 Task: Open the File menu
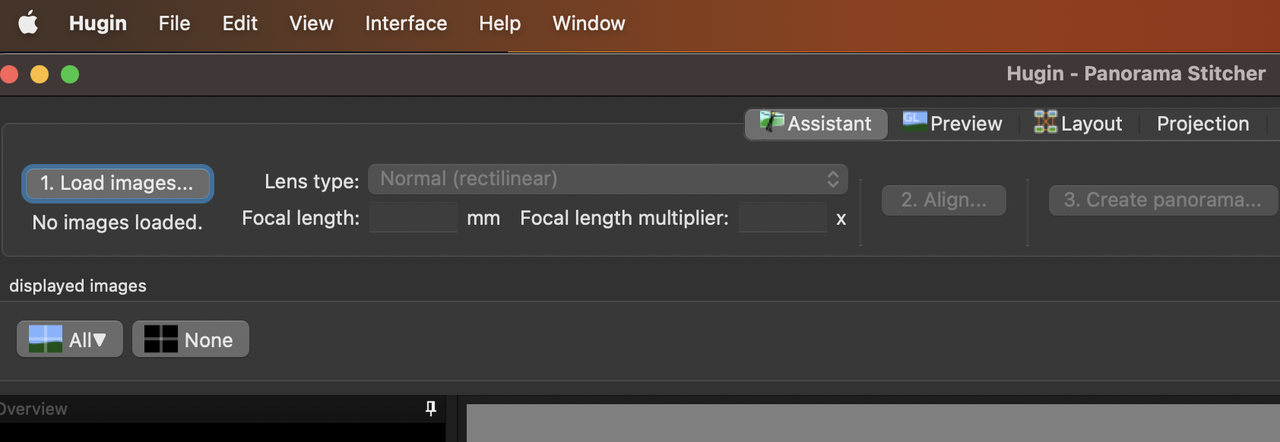coord(174,23)
